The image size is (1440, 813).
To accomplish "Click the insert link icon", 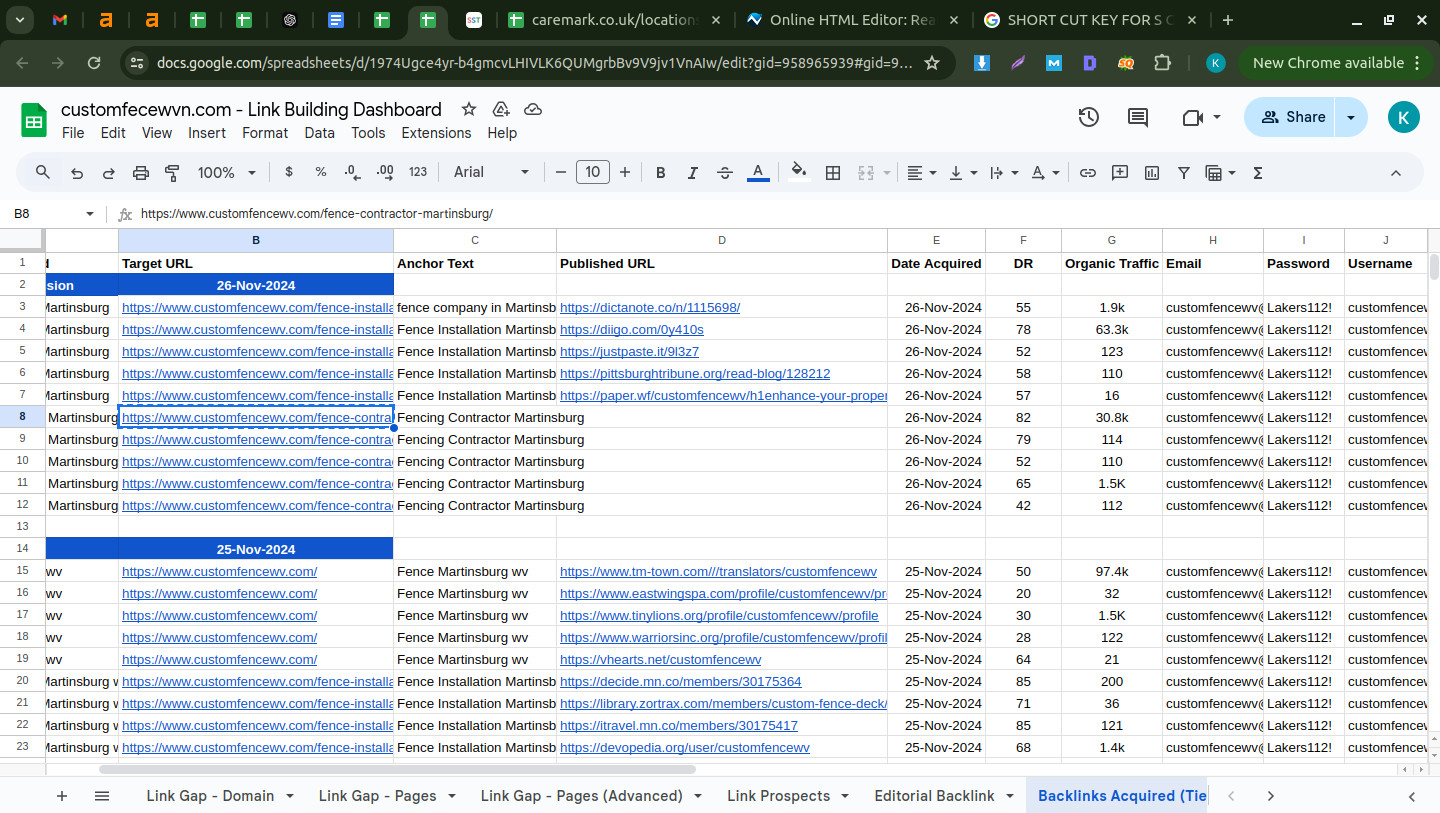I will point(1088,172).
